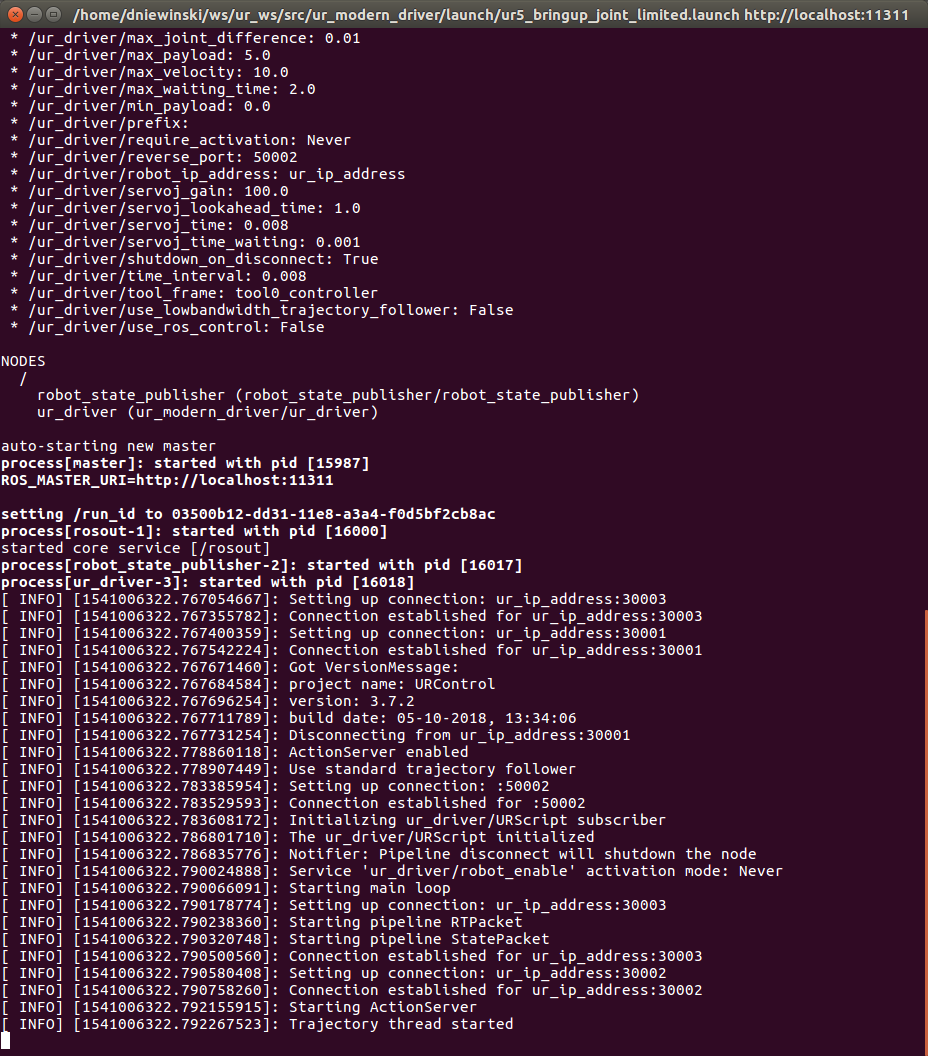Click the 'Trajectory thread started' log line
928x1056 pixels.
point(257,1024)
